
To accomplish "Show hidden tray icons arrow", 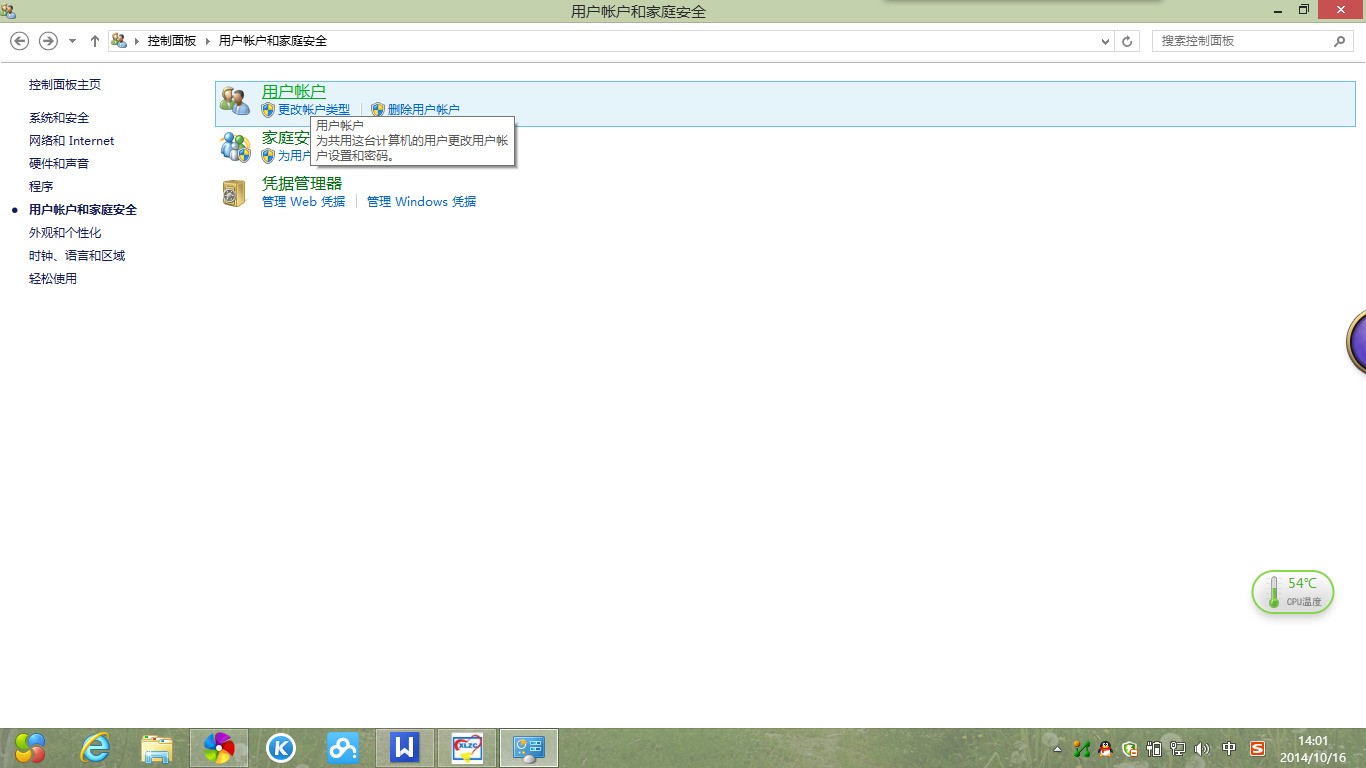I will (x=1058, y=749).
